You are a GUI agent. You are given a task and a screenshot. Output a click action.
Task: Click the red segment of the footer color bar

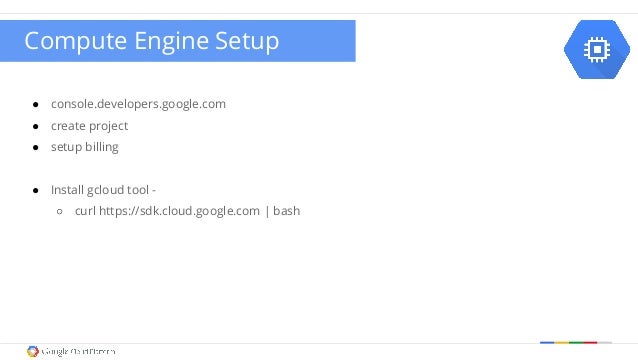590,343
